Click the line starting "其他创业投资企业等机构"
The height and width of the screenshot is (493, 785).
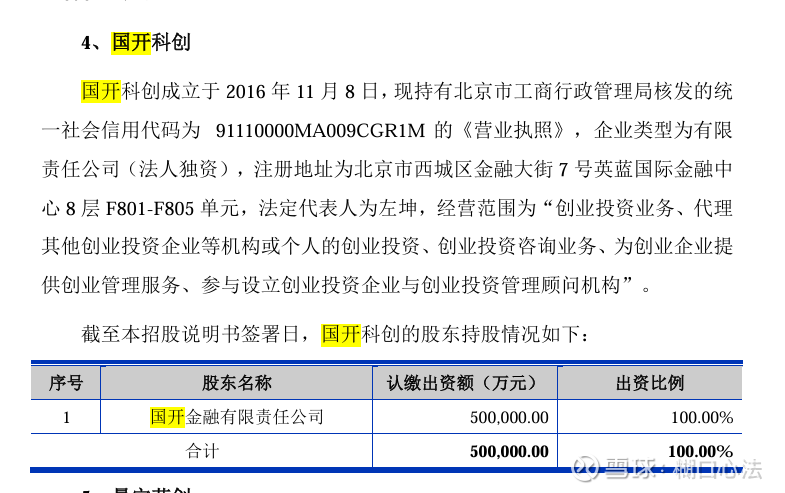(387, 246)
